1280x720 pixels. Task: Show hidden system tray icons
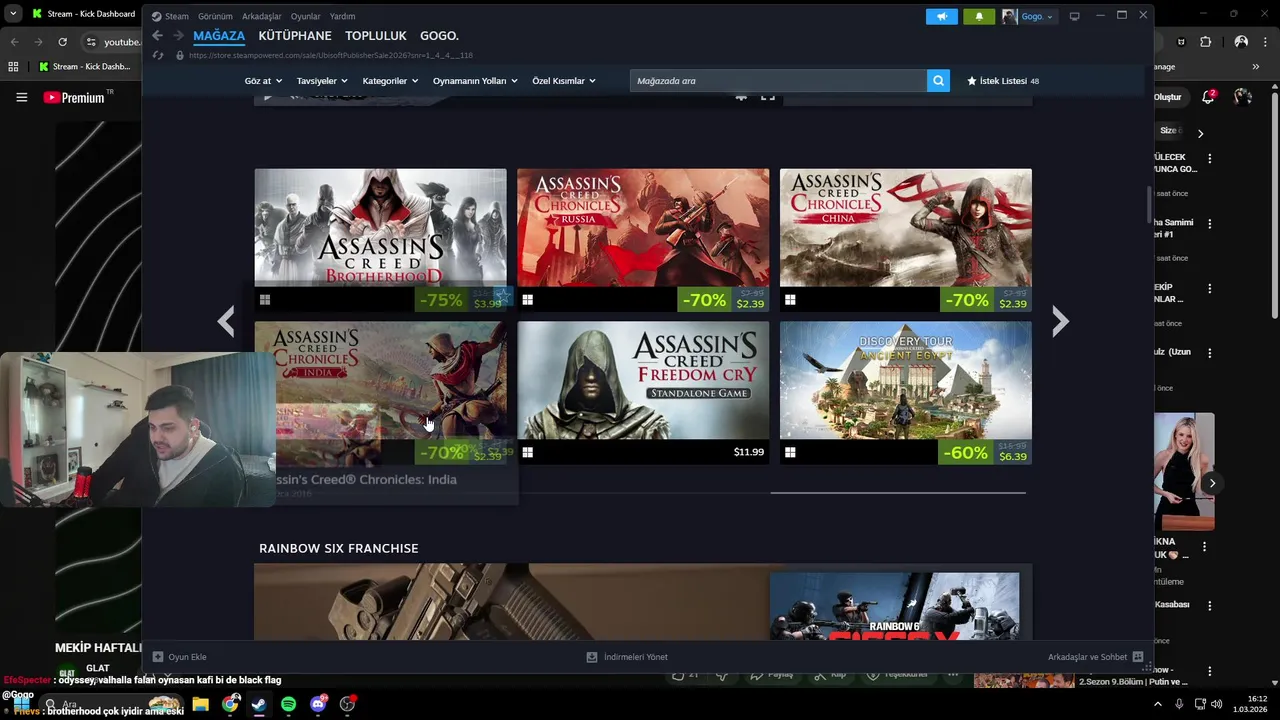pos(1158,704)
